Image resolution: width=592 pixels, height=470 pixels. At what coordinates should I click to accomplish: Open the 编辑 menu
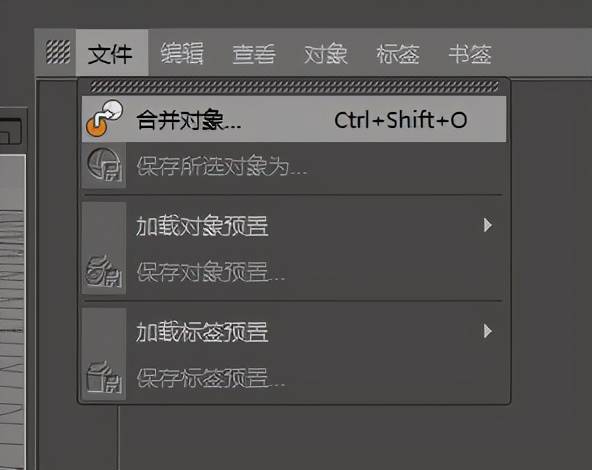[182, 53]
